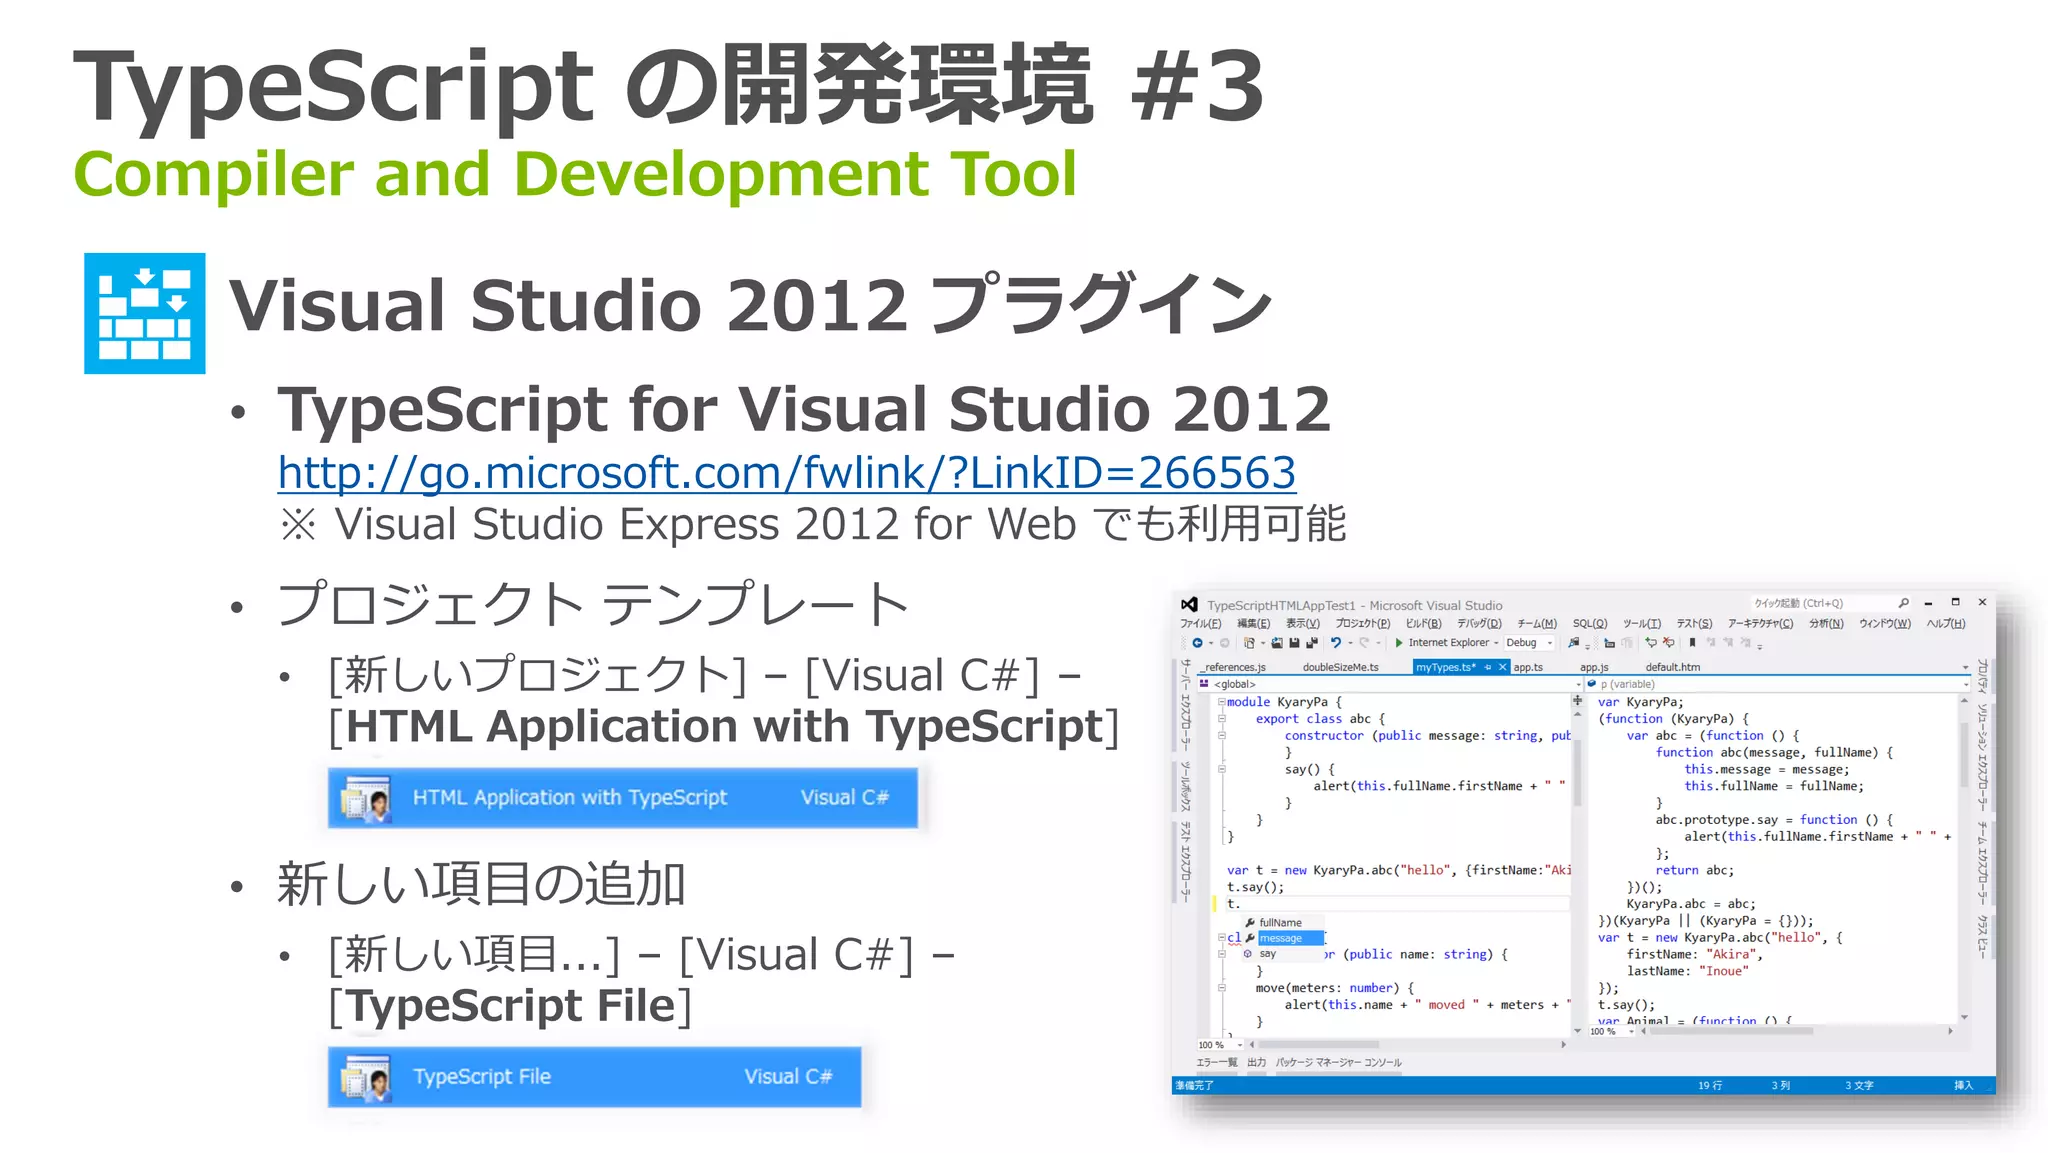The image size is (2048, 1153).
Task: Click the HTML Application template icon
Action: pyautogui.click(x=365, y=799)
